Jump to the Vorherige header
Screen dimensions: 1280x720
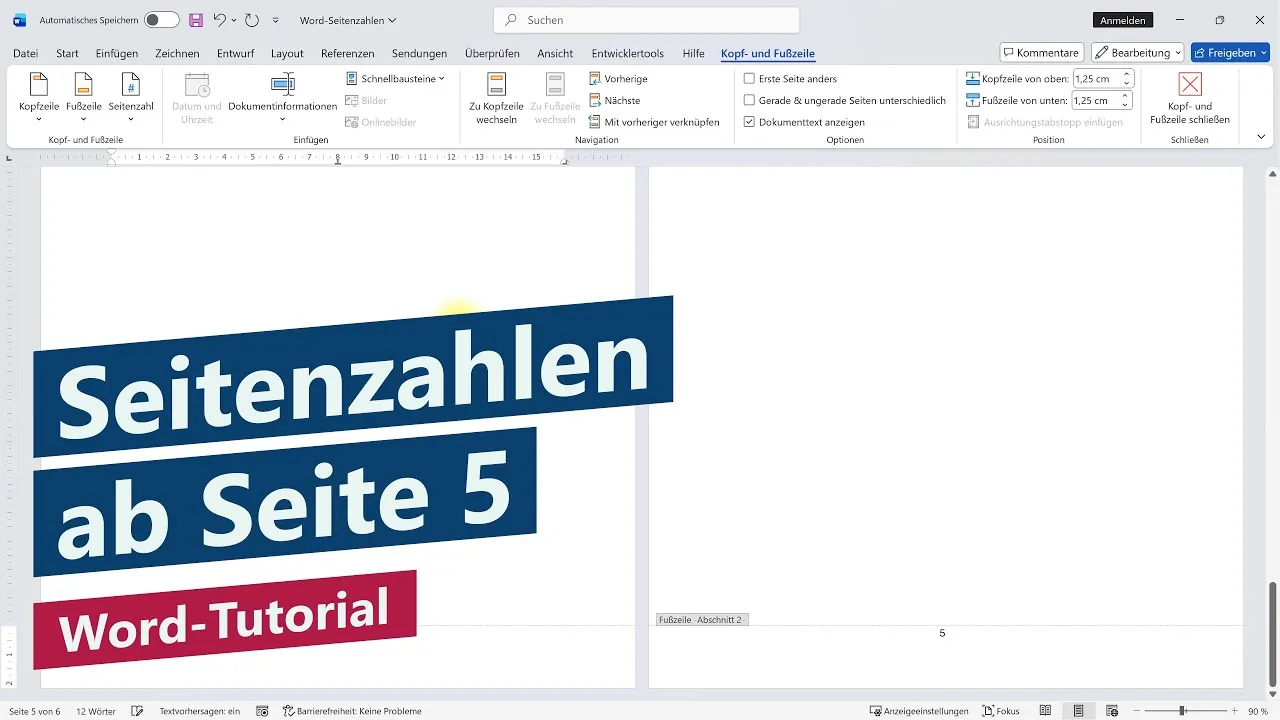[619, 78]
